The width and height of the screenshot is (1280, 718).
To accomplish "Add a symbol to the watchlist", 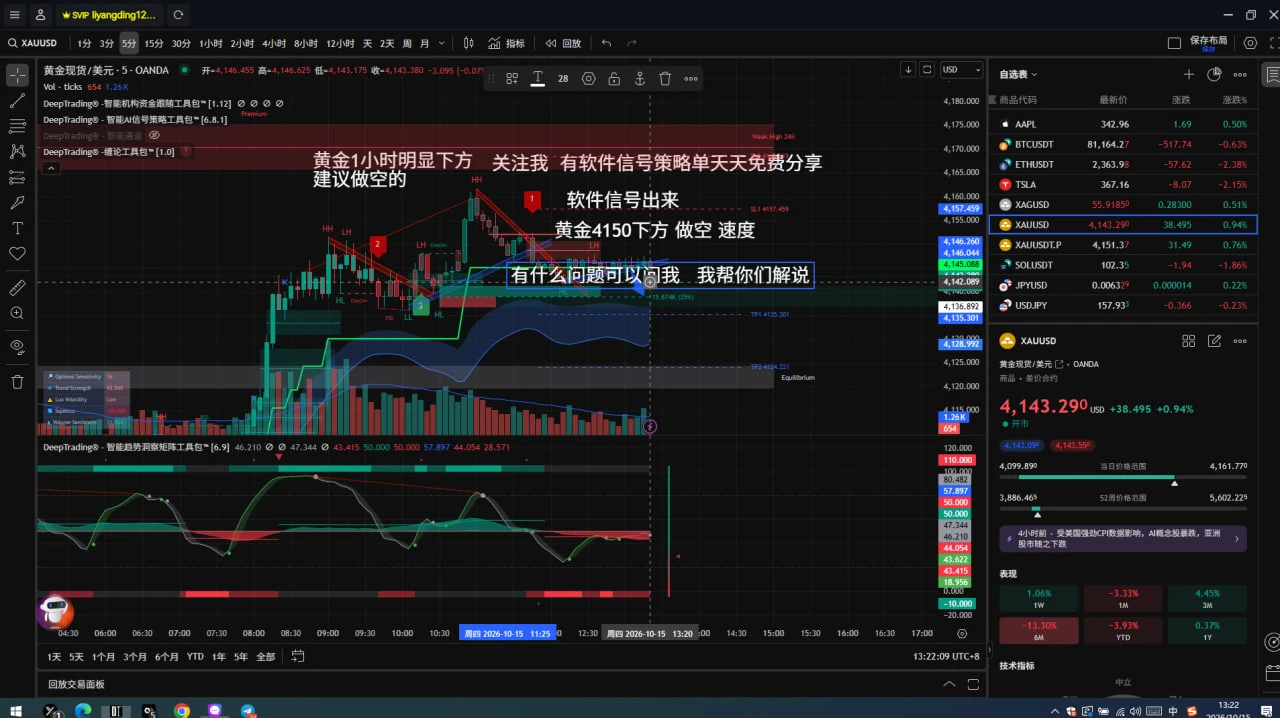I will click(1189, 74).
